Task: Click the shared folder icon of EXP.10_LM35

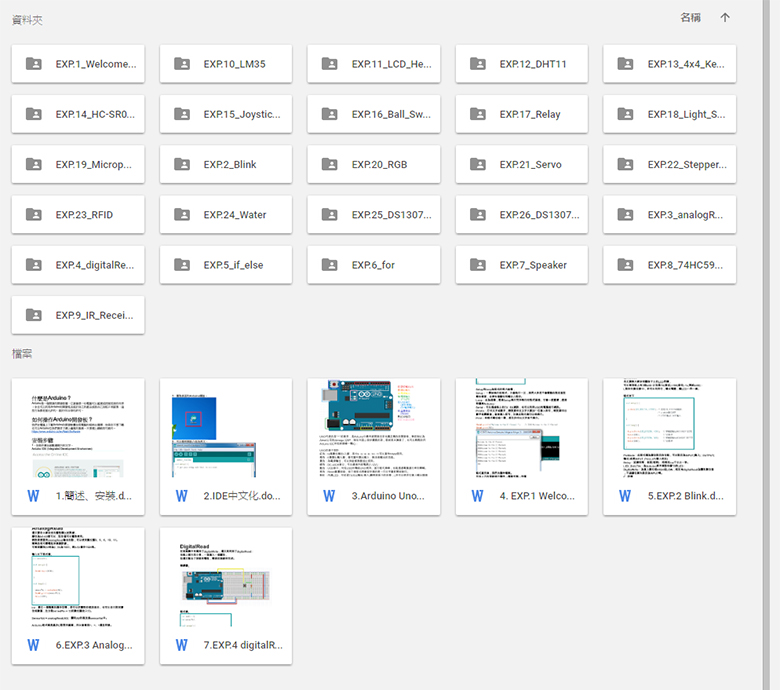Action: [182, 64]
